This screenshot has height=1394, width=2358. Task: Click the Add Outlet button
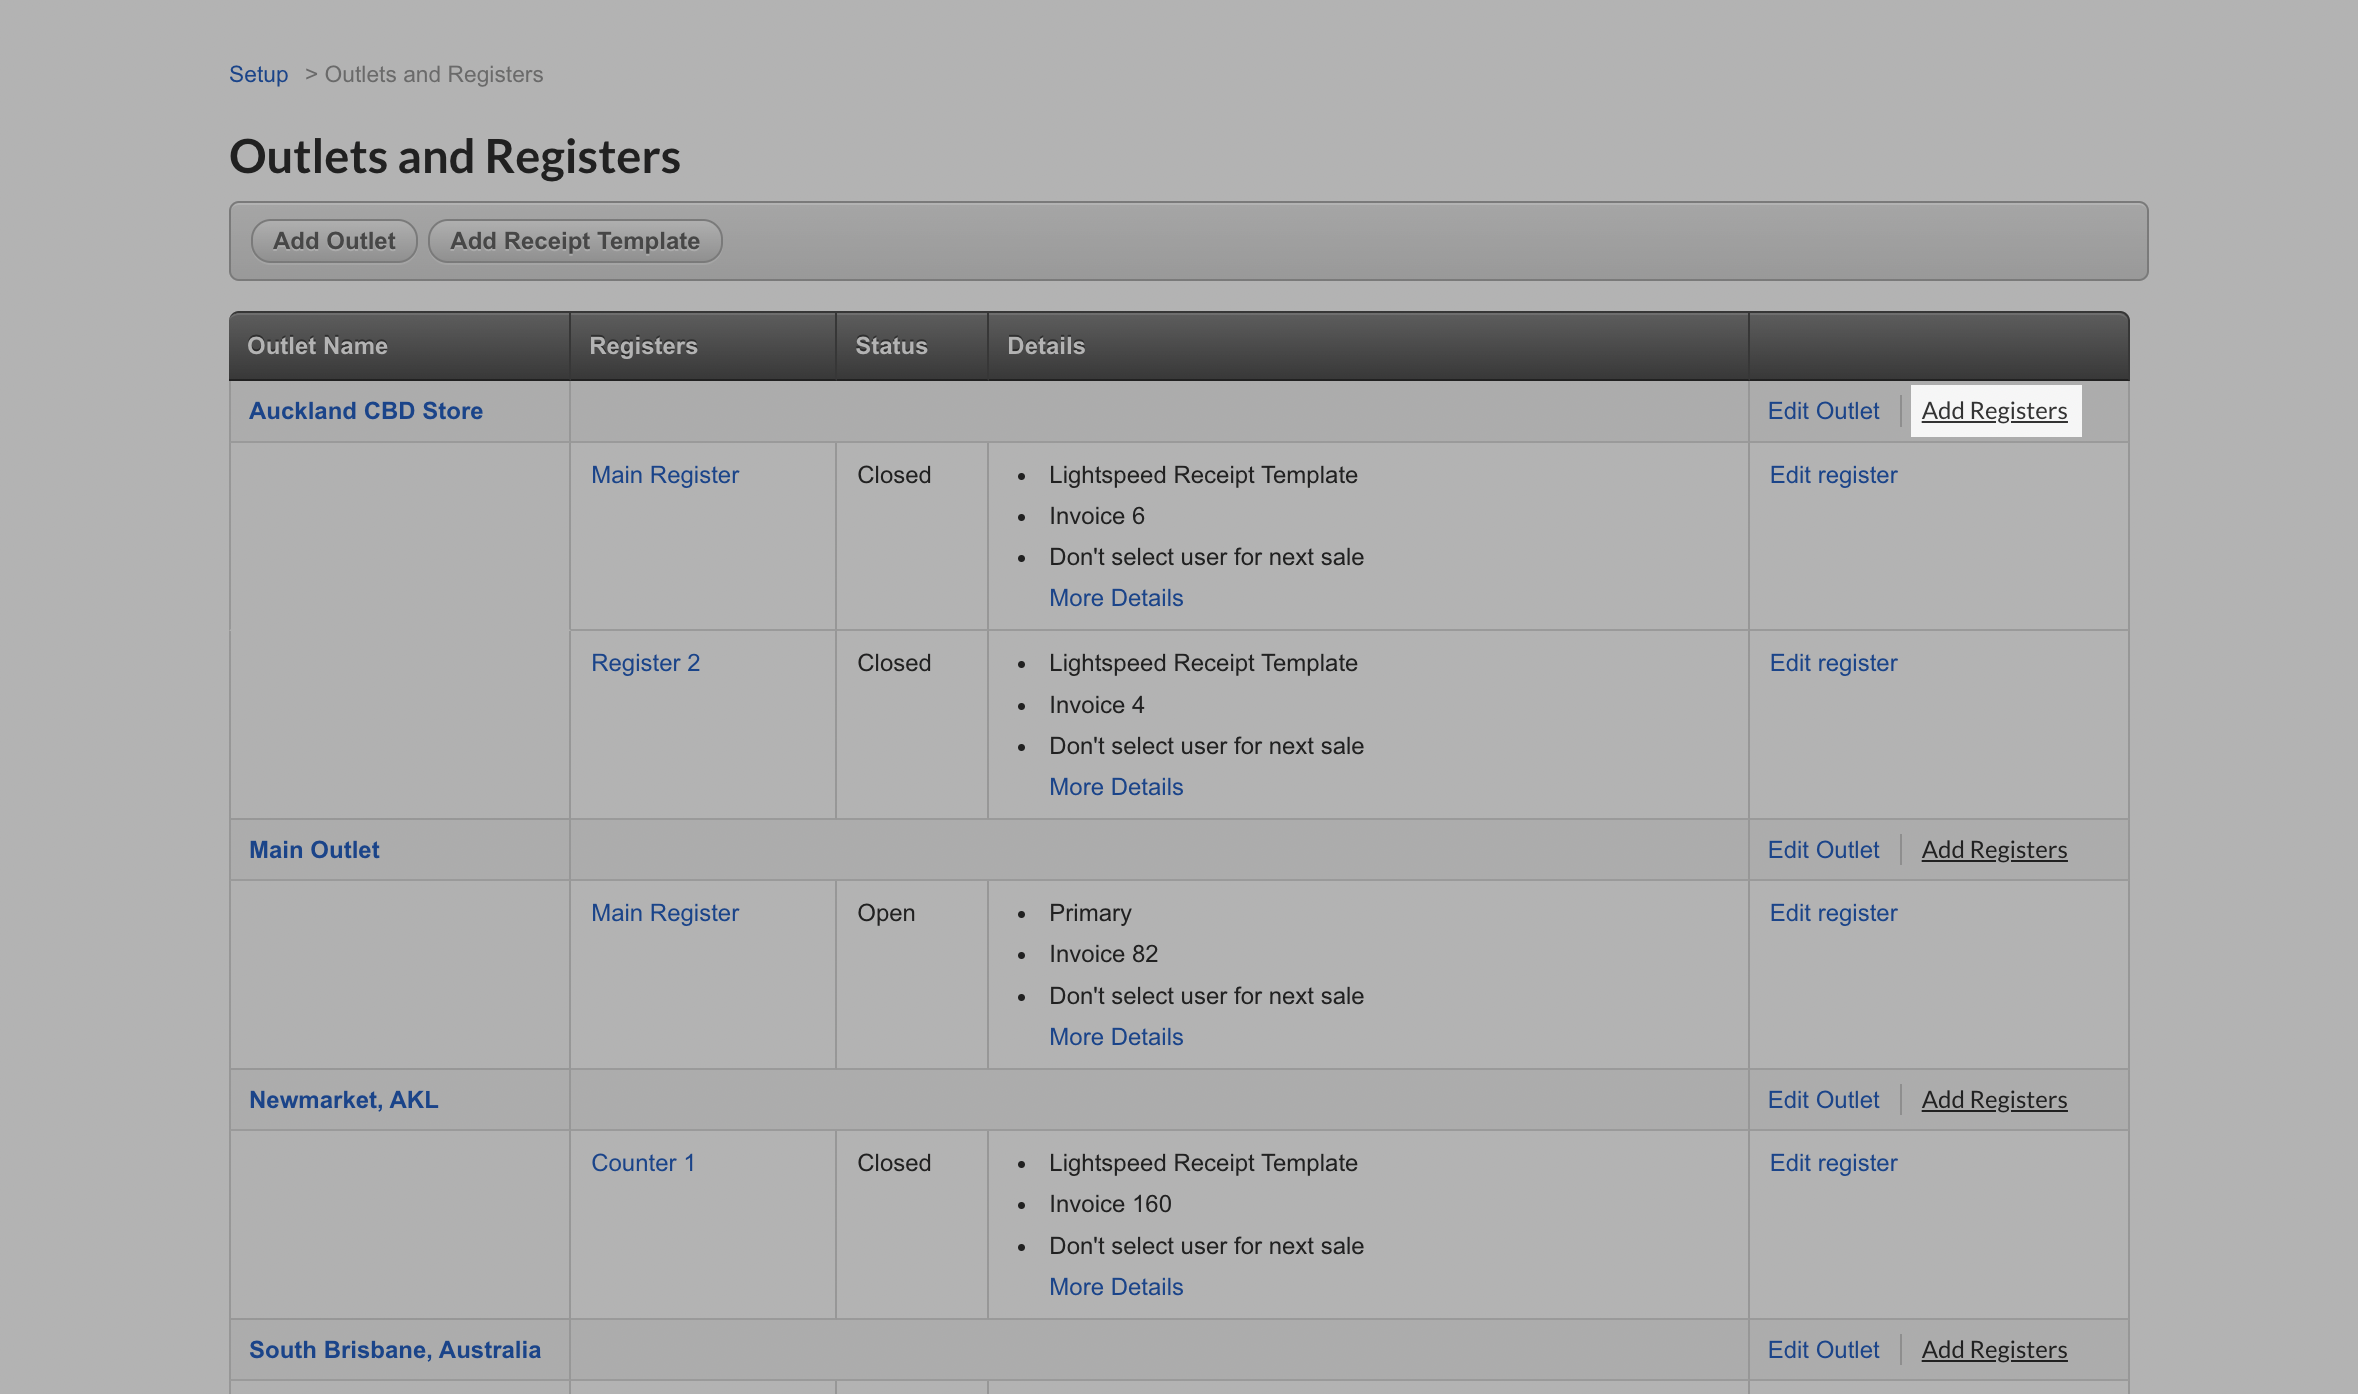[x=333, y=240]
